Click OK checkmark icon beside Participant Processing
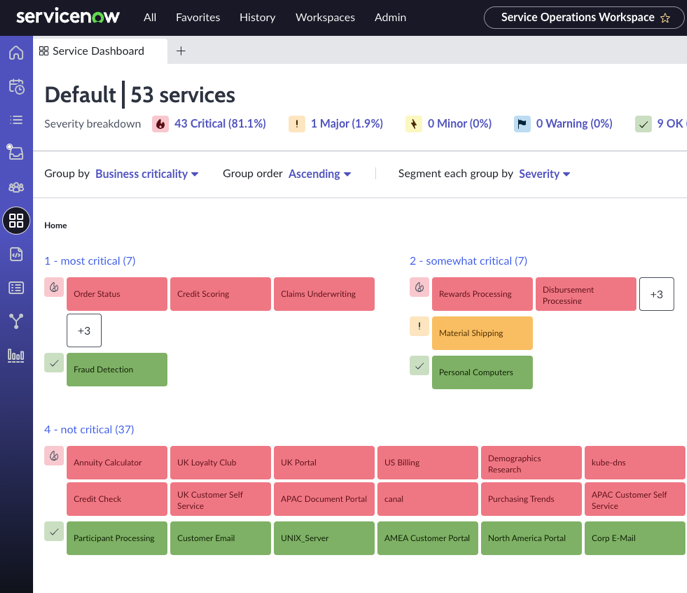 54,532
